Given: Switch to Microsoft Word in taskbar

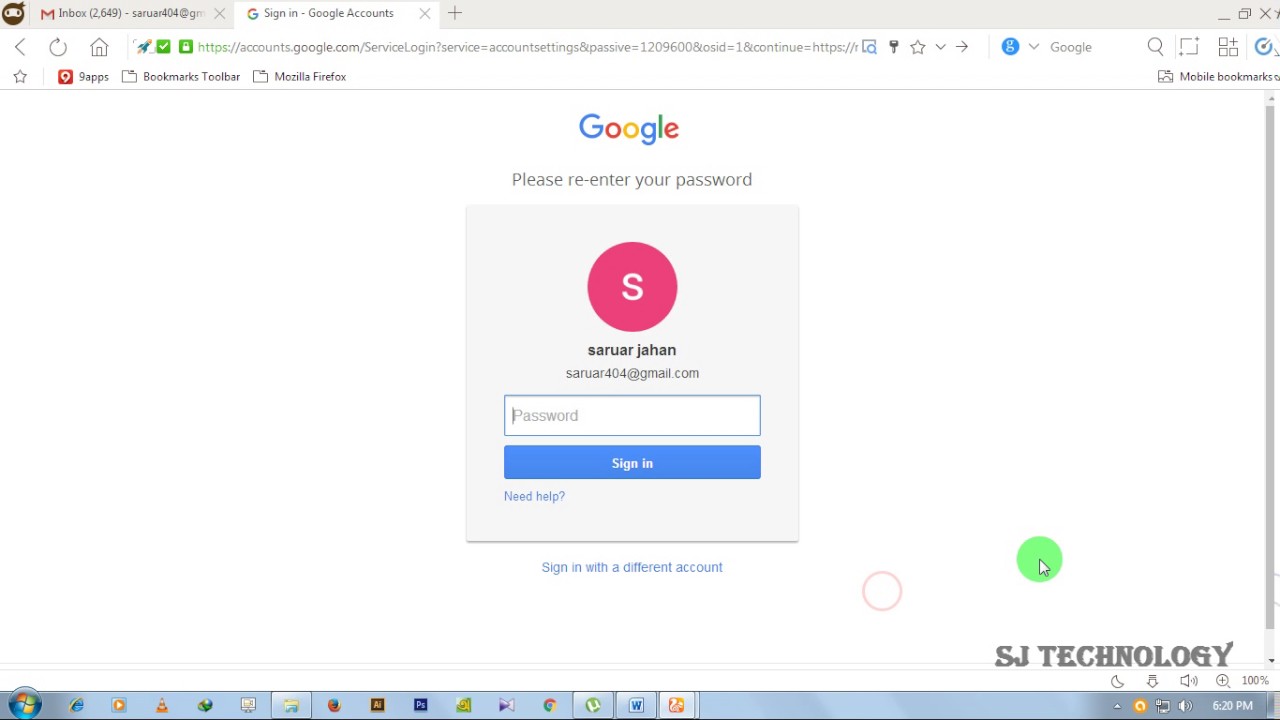Looking at the screenshot, I should click(636, 705).
